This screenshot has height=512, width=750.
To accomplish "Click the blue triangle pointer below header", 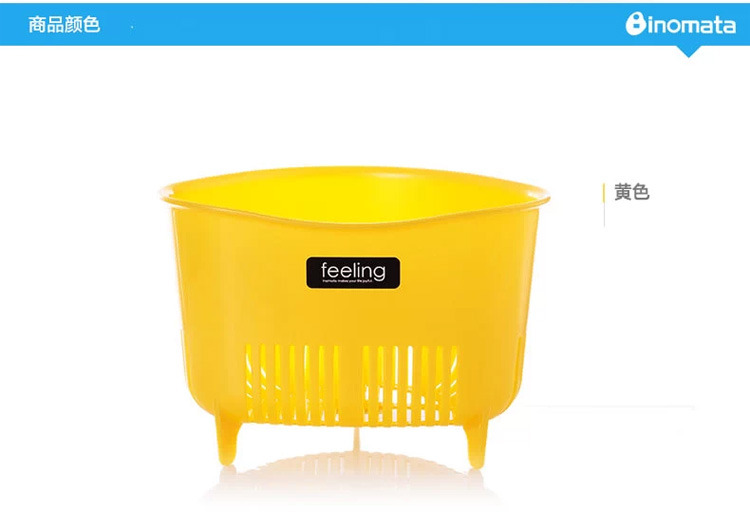I will pos(688,51).
